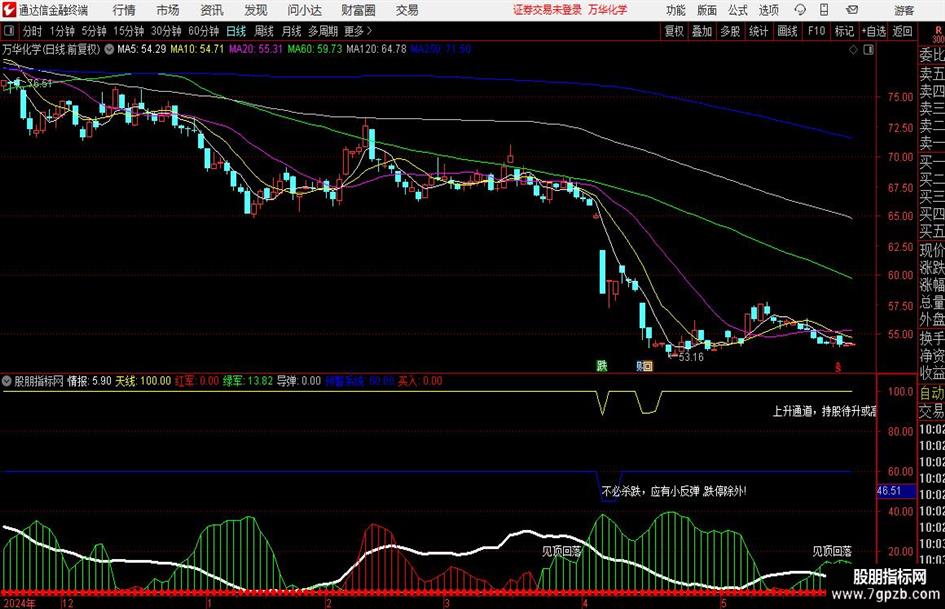The image size is (945, 609).
Task: Click the 统计 statistics button
Action: click(x=758, y=31)
